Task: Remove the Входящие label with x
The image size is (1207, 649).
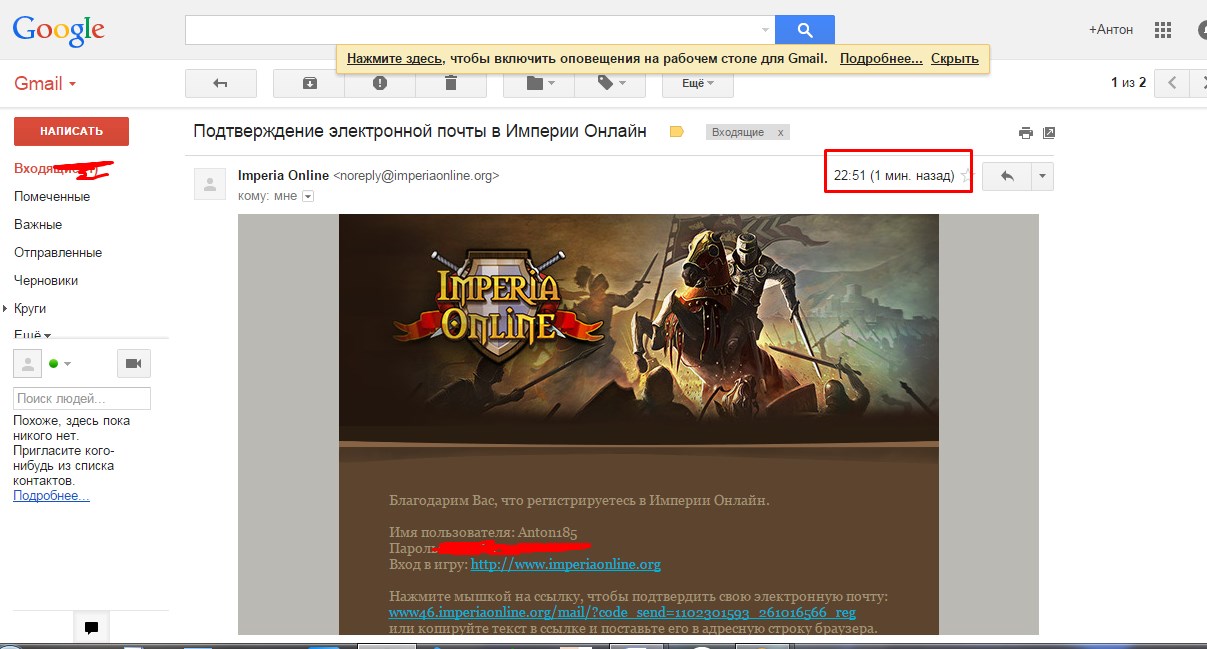Action: [781, 132]
